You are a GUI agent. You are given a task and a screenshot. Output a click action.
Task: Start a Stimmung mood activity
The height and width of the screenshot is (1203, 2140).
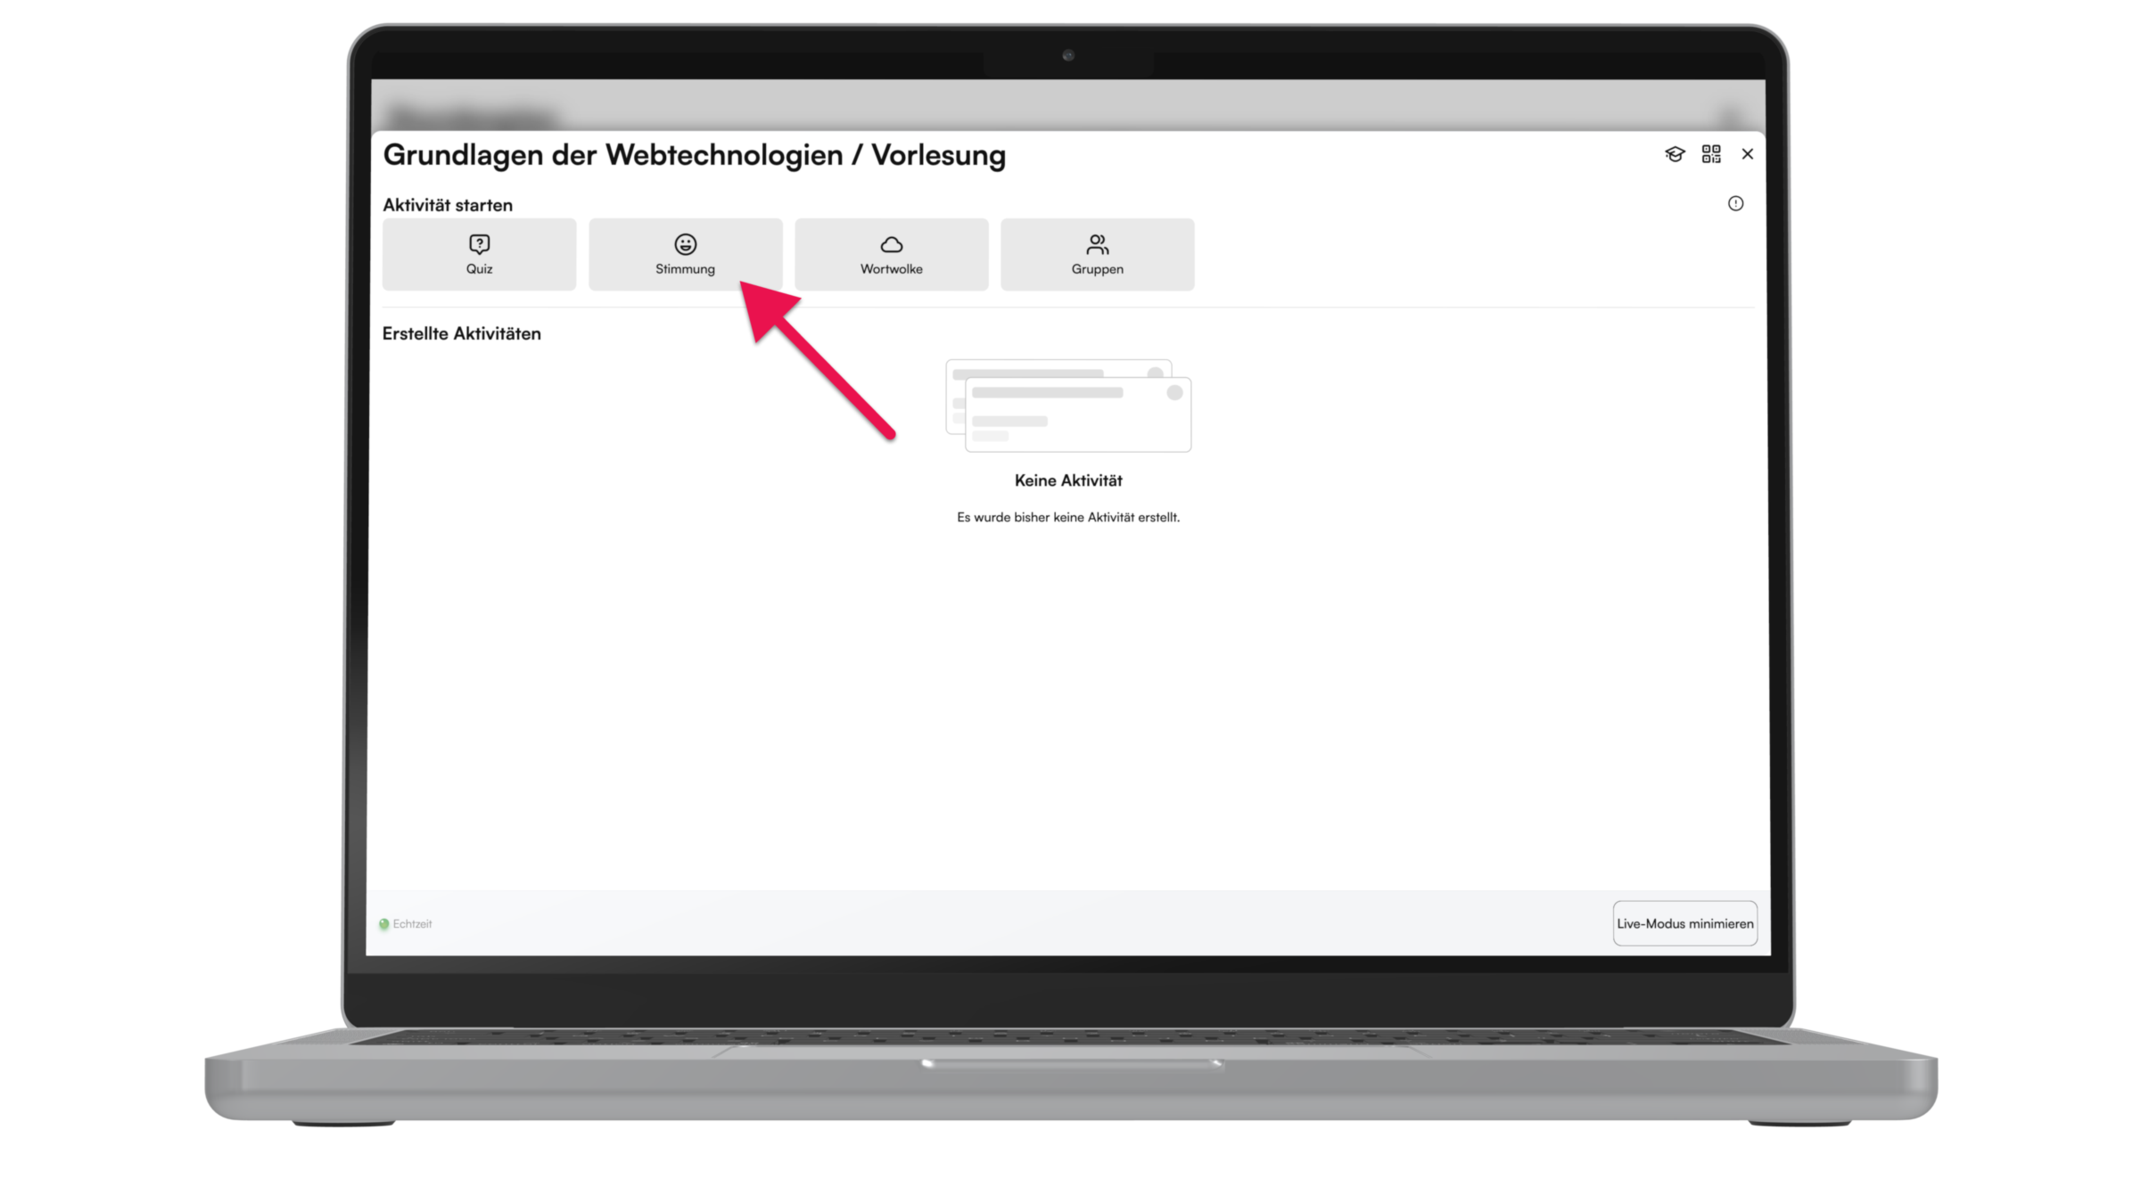pos(685,254)
